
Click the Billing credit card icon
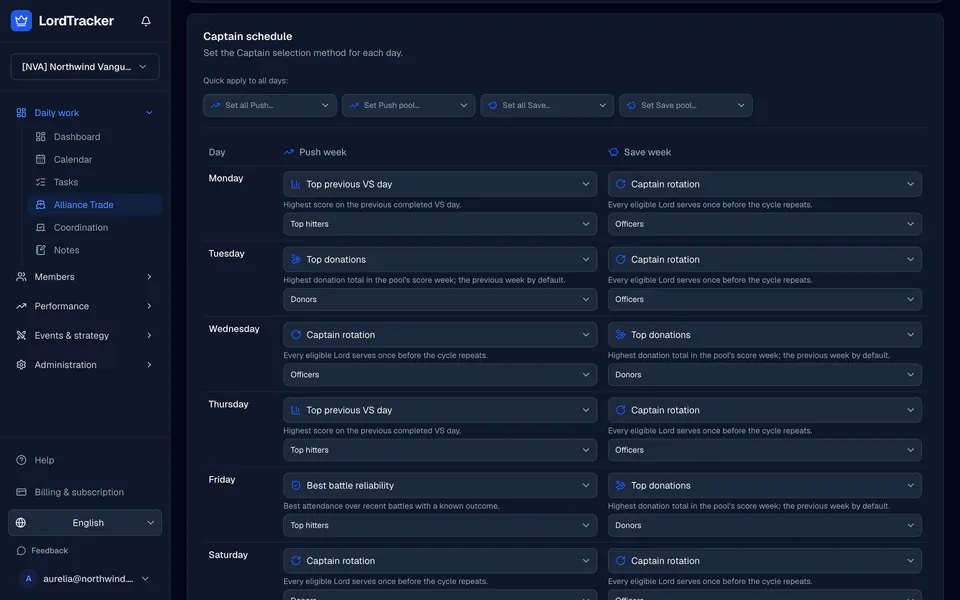click(21, 492)
